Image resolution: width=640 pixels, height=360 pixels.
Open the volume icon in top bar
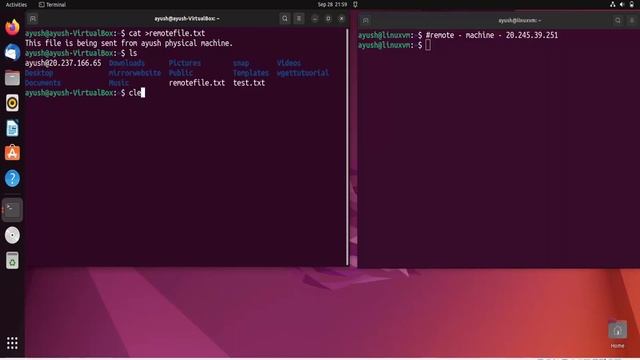pos(622,4)
